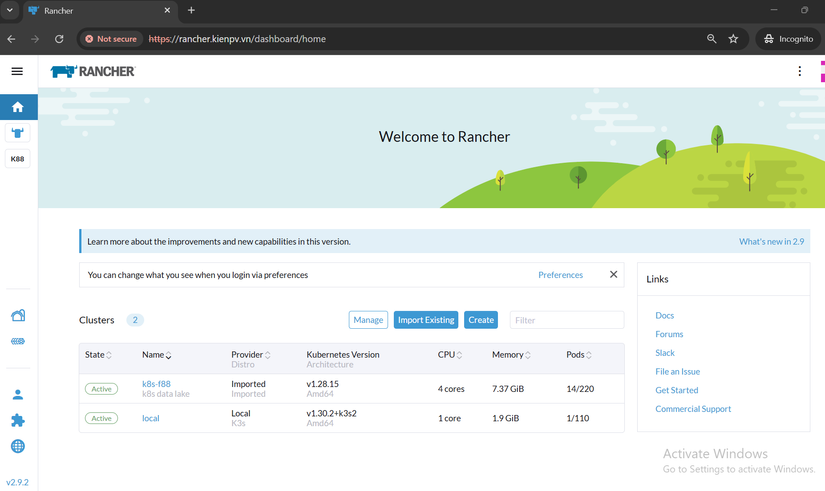
Task: Sort clusters by State column
Action: [x=98, y=355]
